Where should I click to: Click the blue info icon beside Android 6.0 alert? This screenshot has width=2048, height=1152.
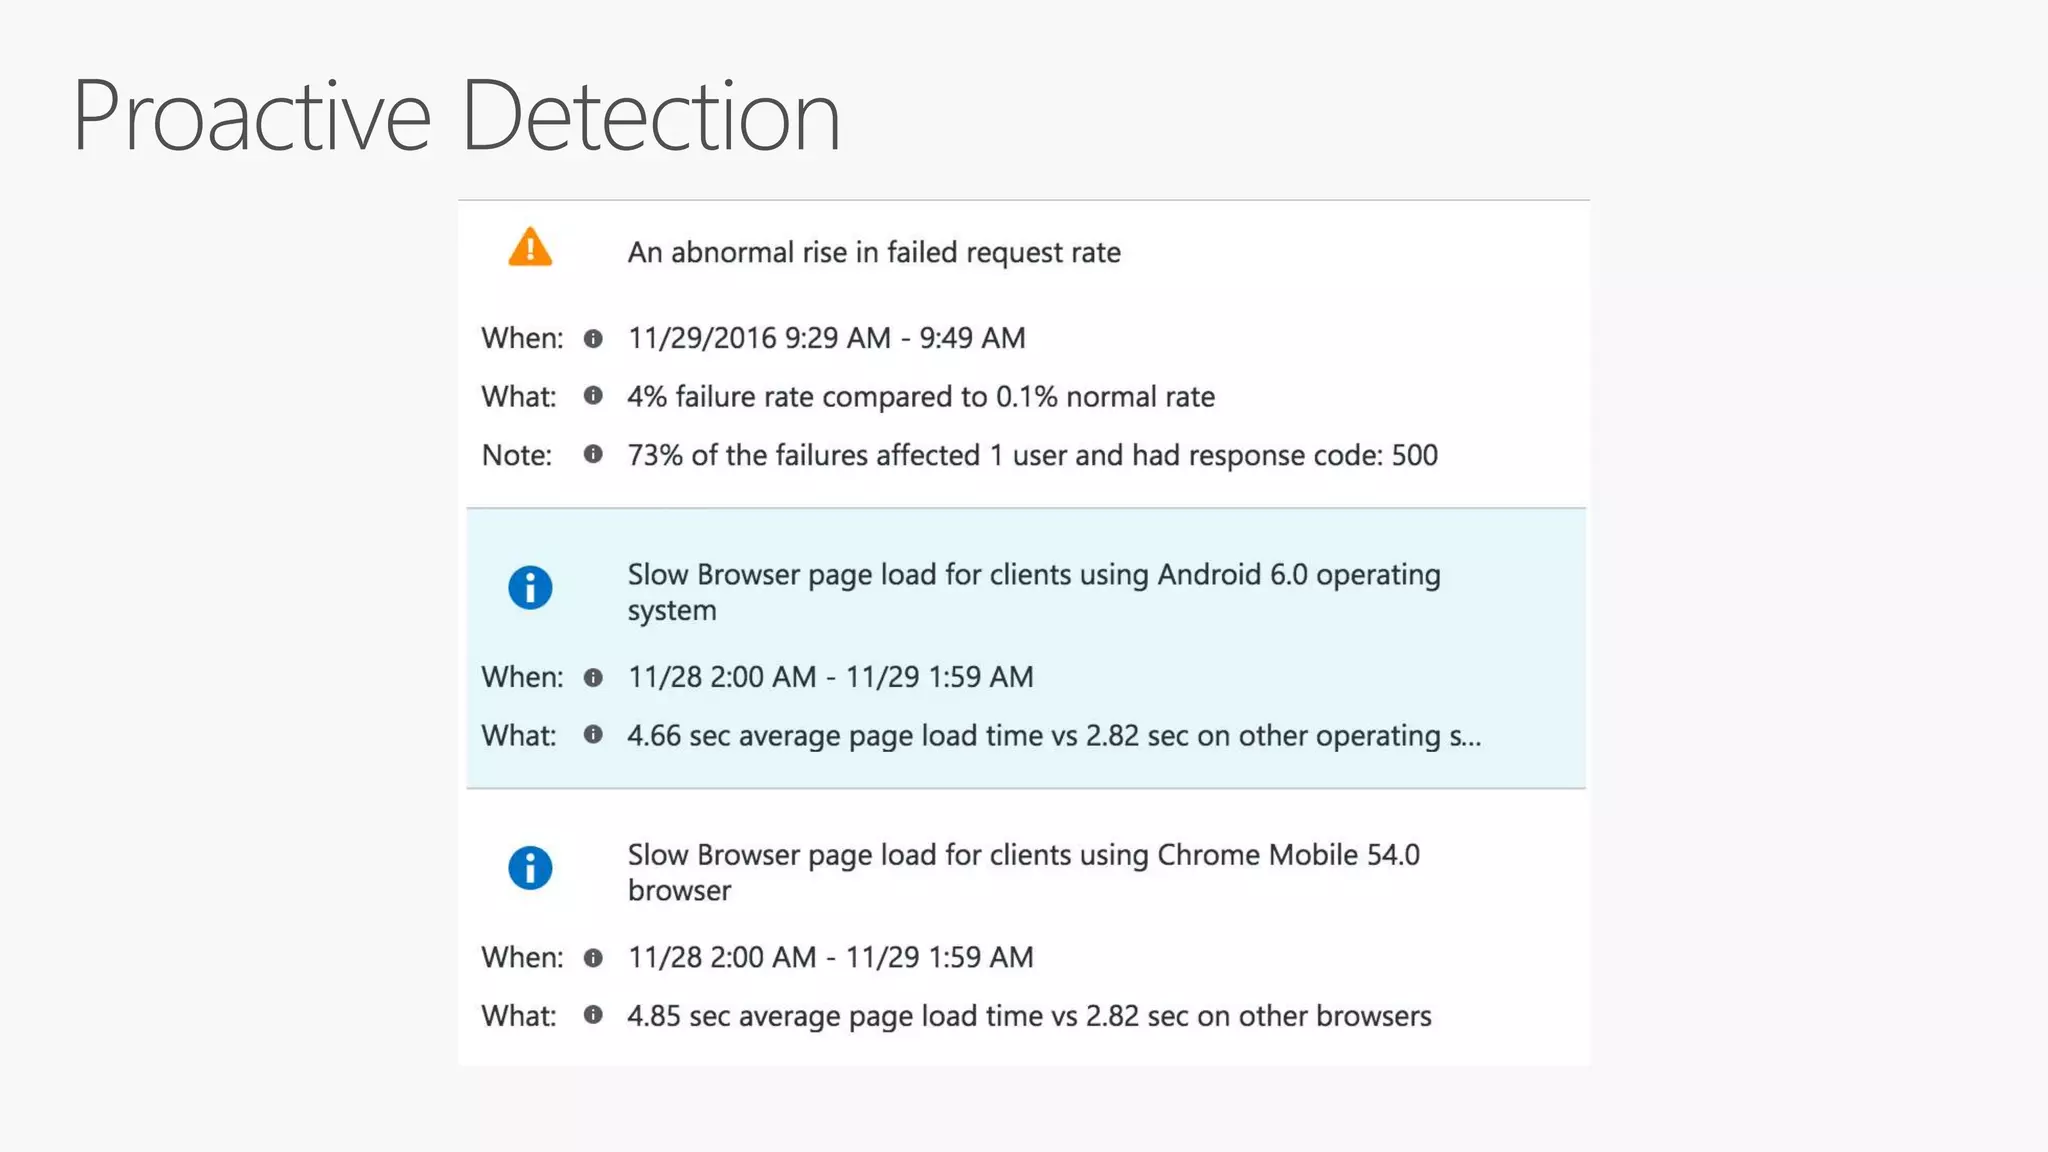530,588
